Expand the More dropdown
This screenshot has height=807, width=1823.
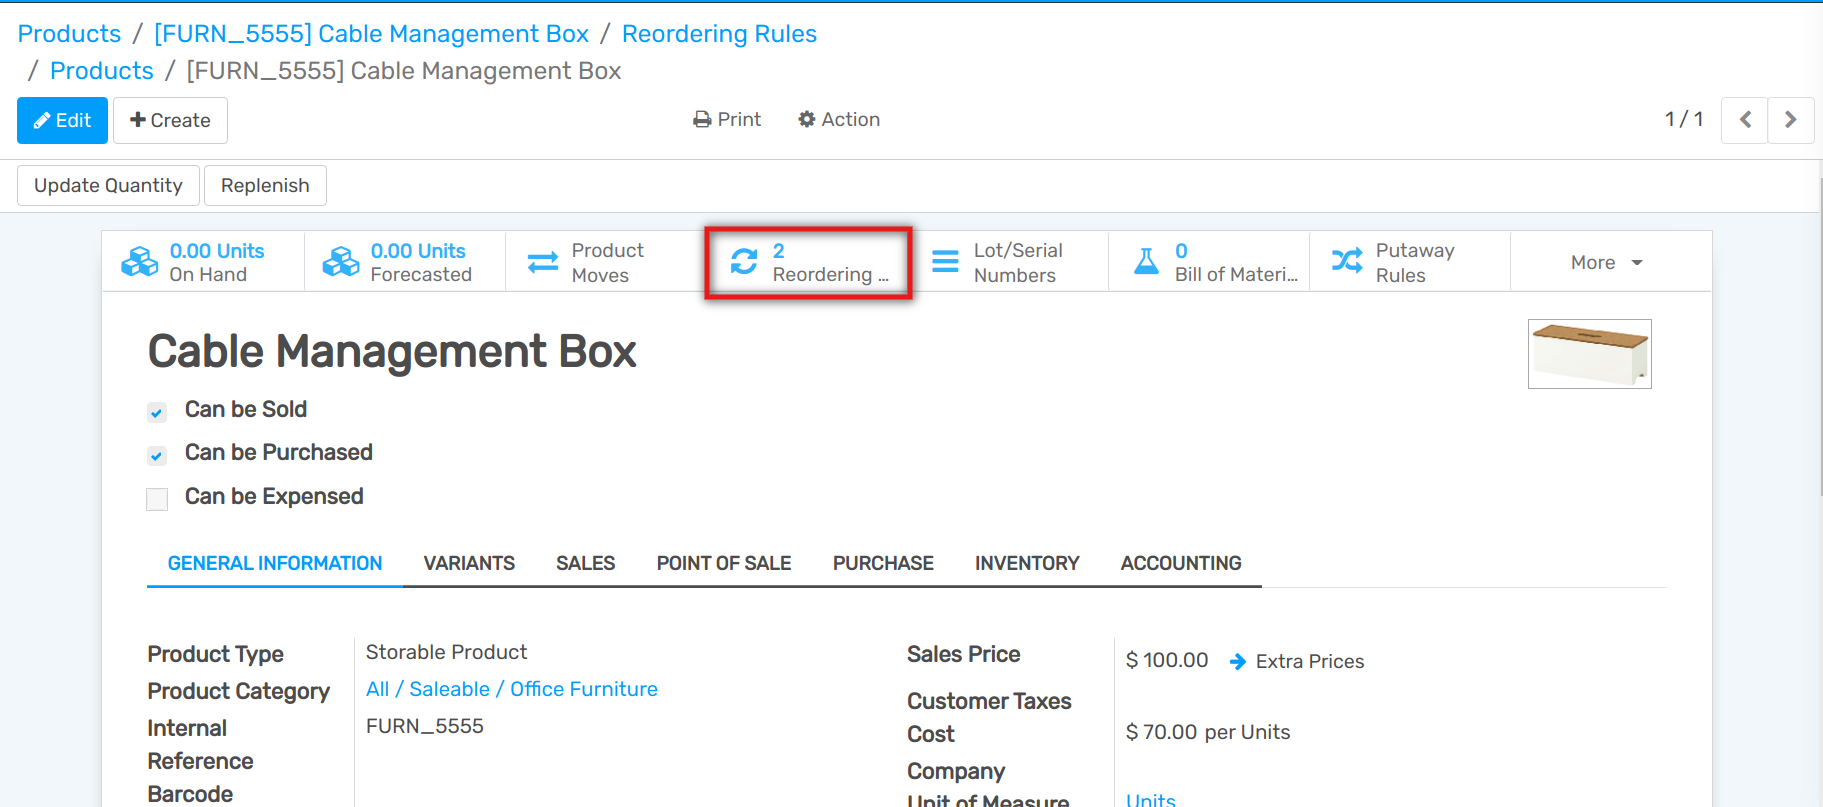coord(1606,262)
